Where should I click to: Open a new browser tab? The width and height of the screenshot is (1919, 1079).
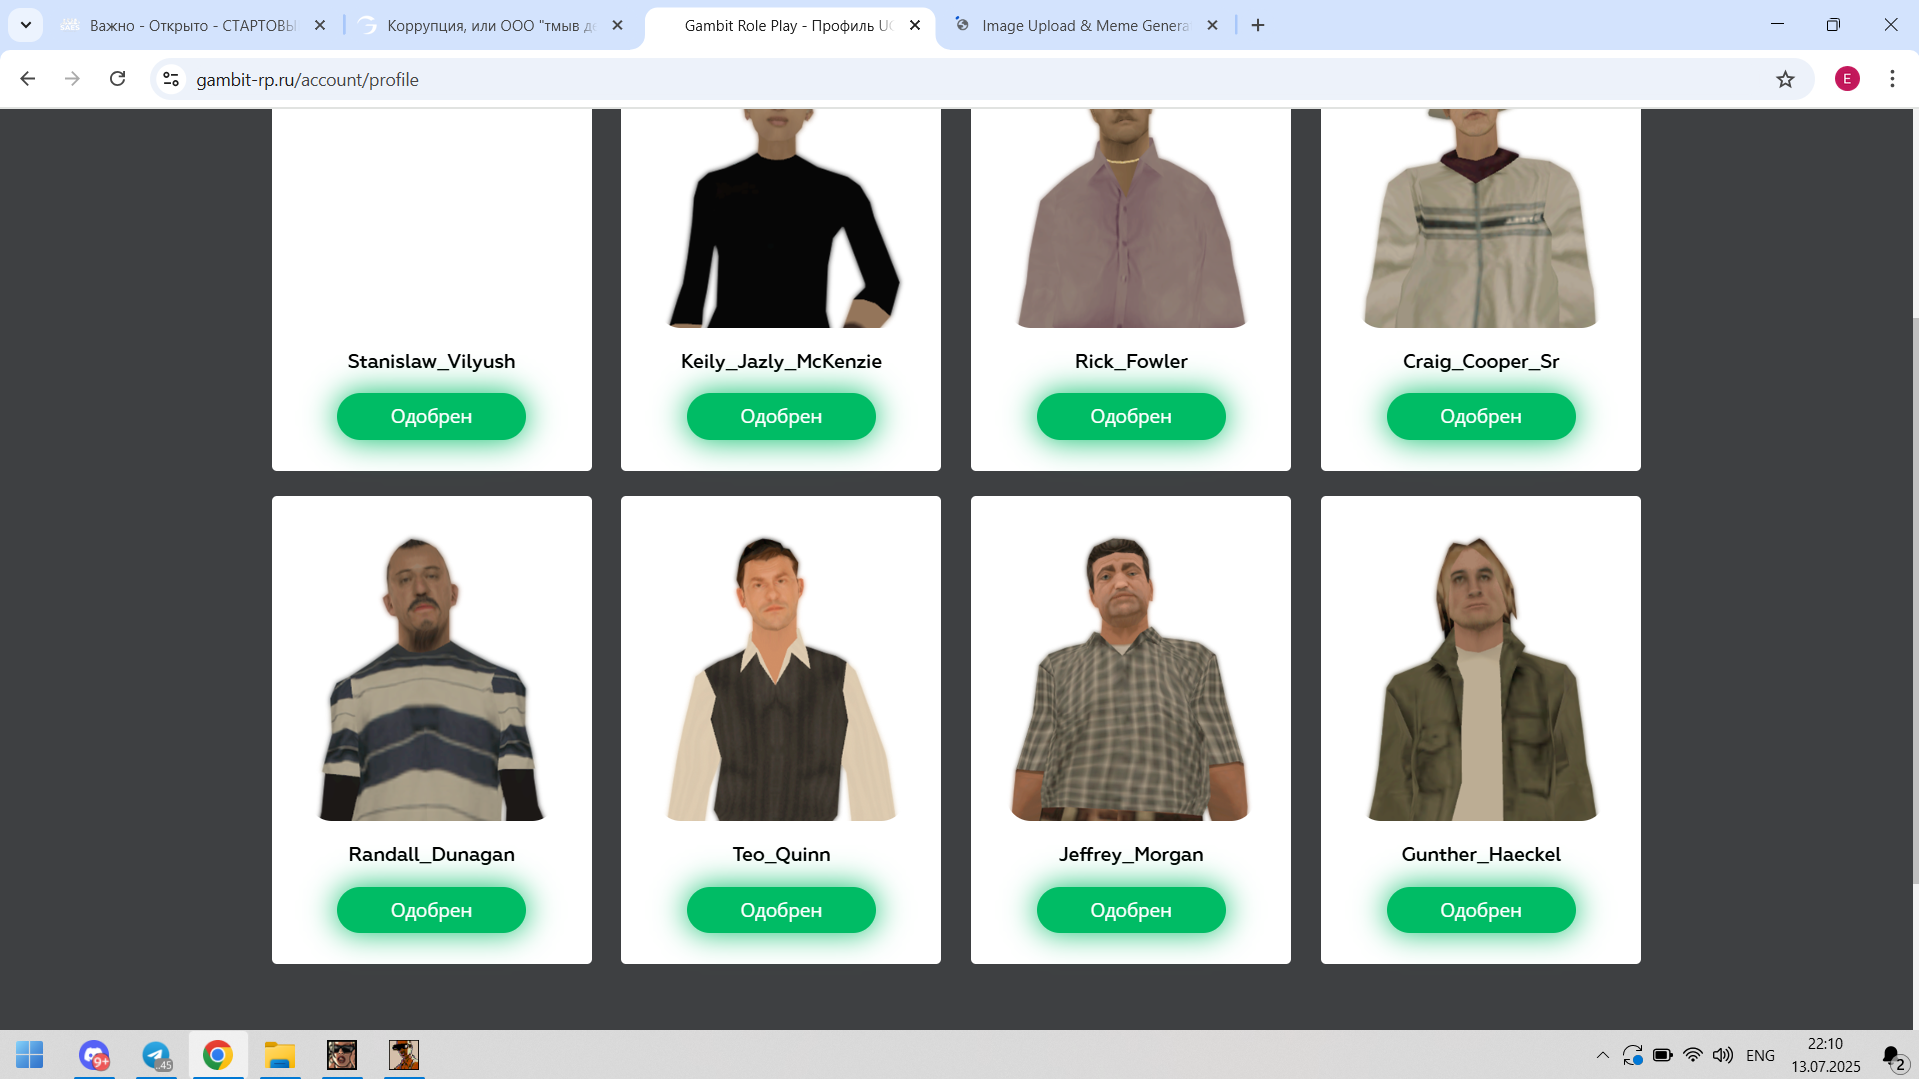pos(1258,25)
